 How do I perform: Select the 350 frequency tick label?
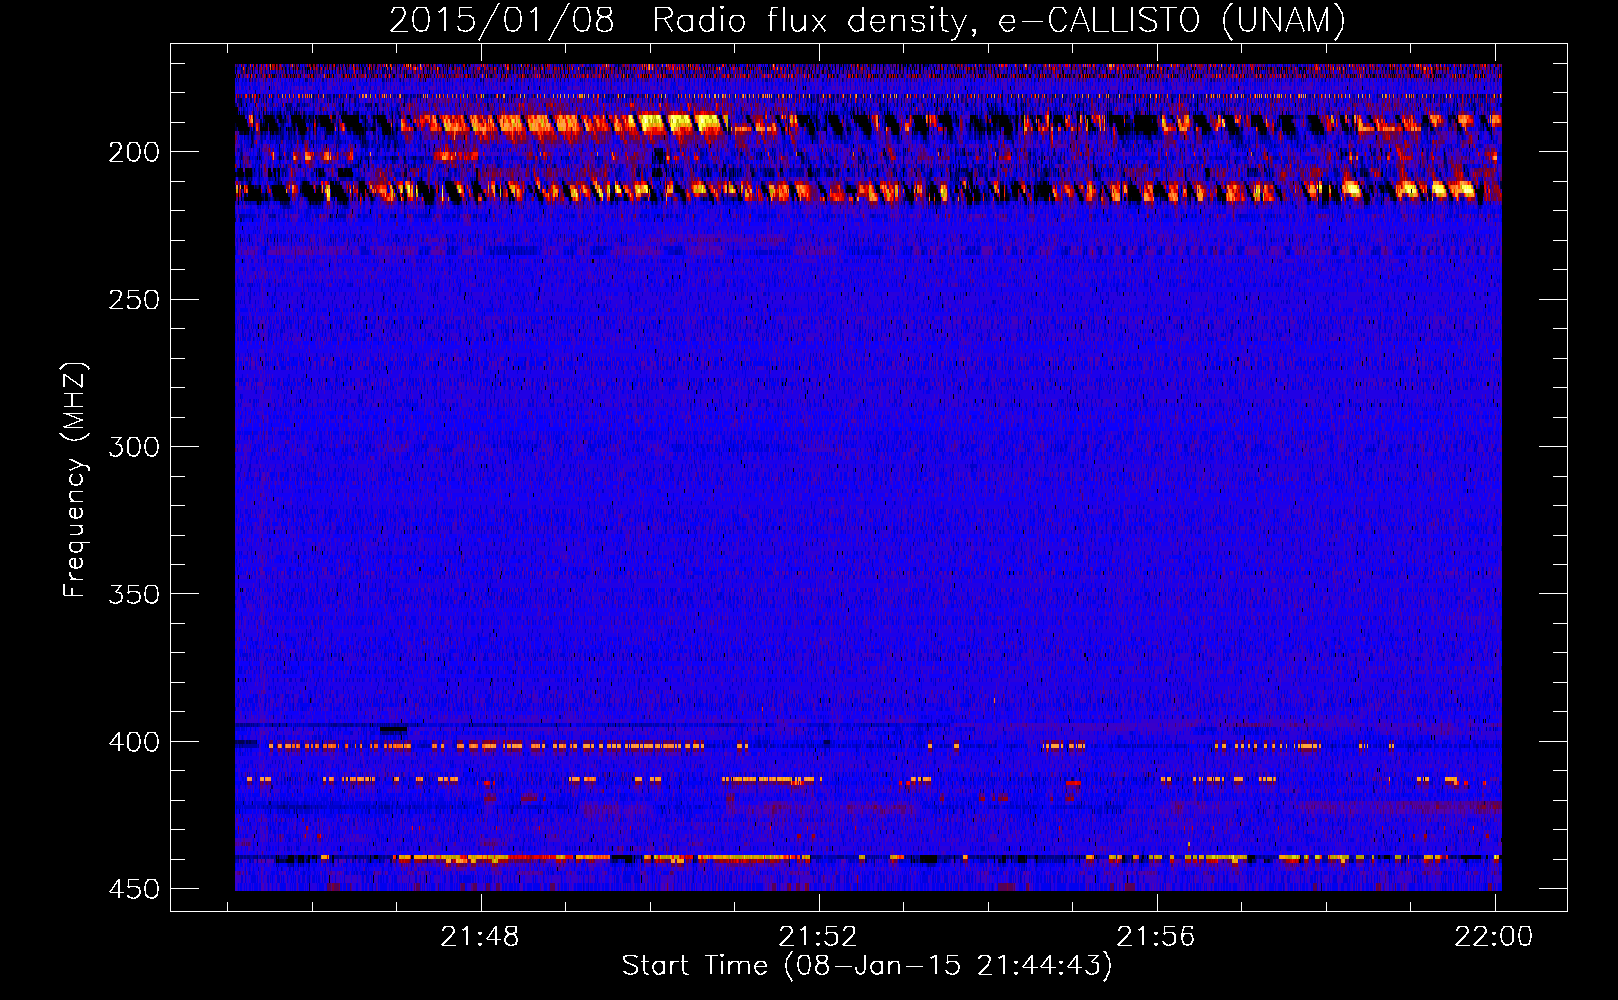(x=134, y=594)
